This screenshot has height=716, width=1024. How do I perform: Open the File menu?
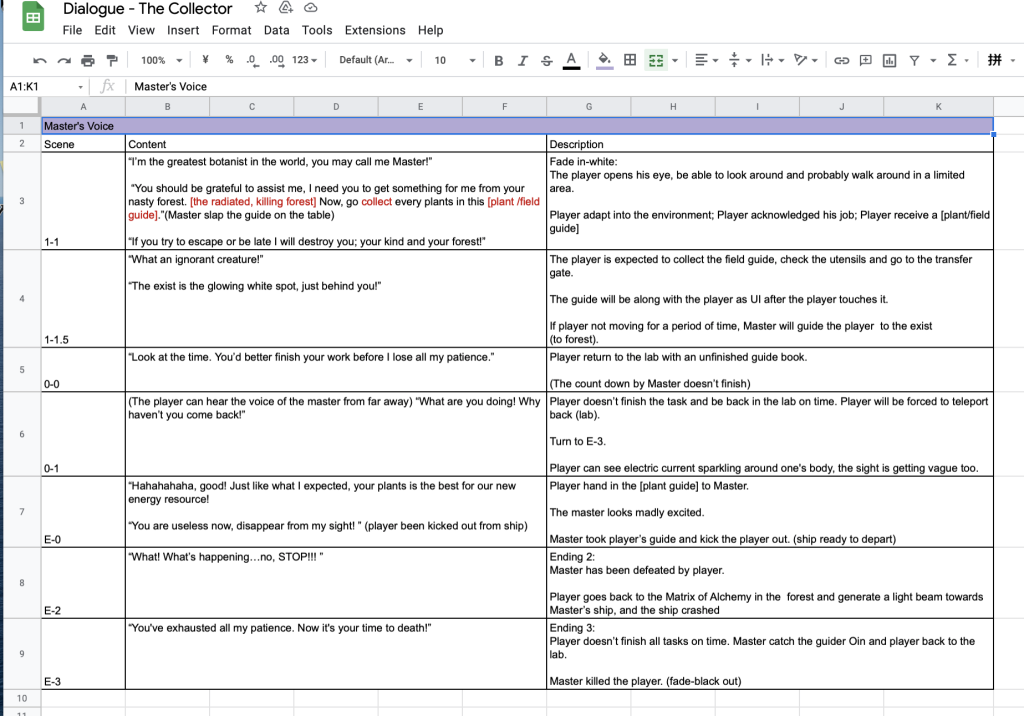coord(72,30)
